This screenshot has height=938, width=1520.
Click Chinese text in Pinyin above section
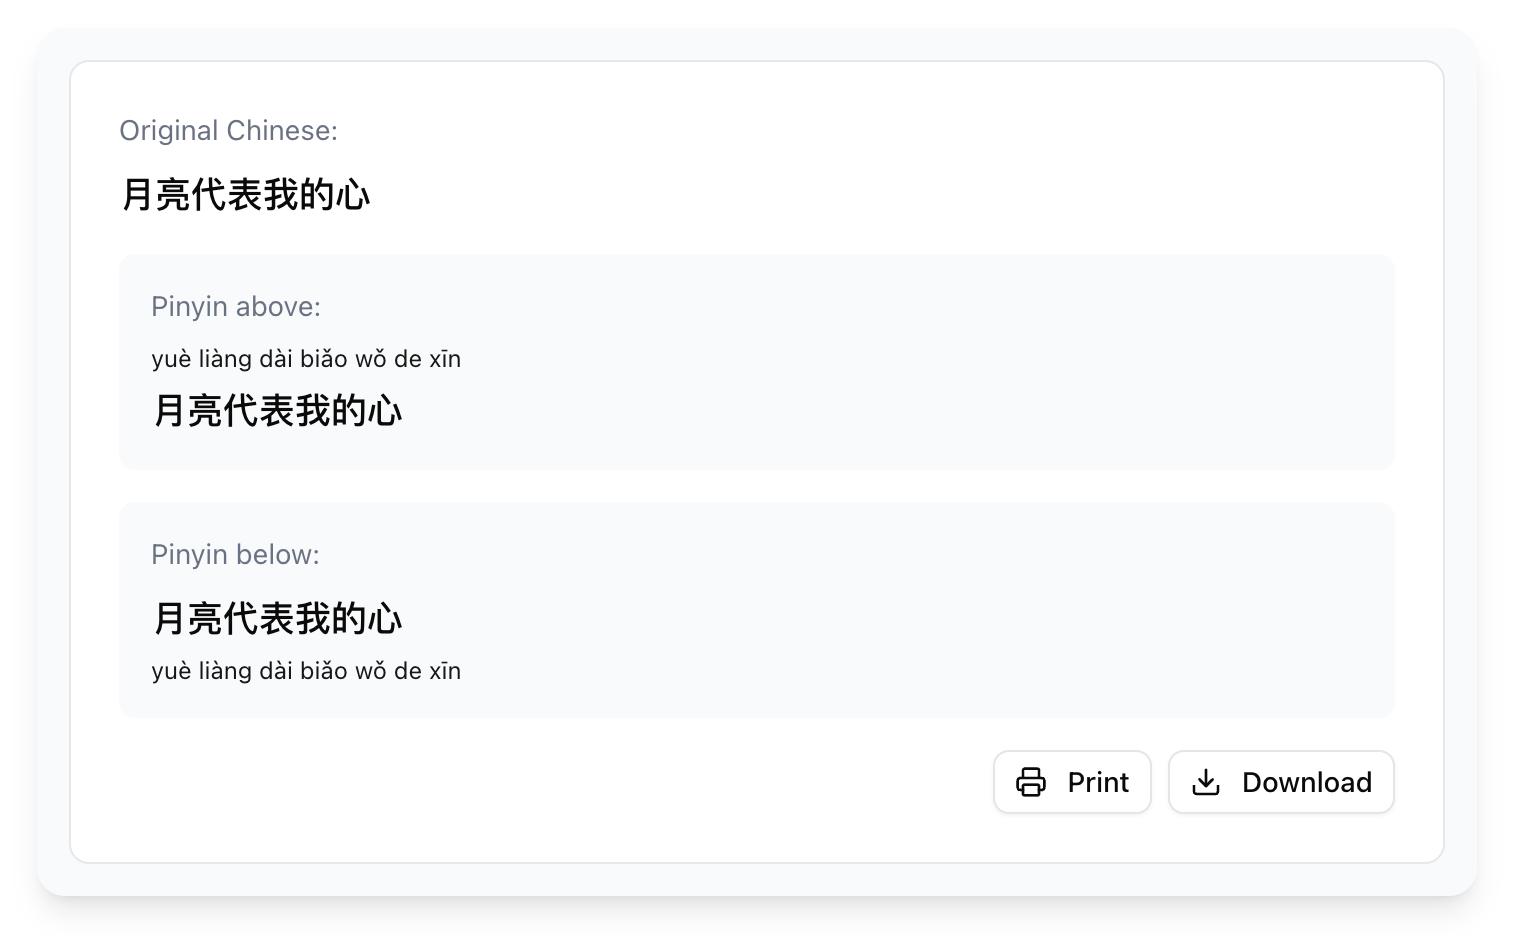pos(278,411)
